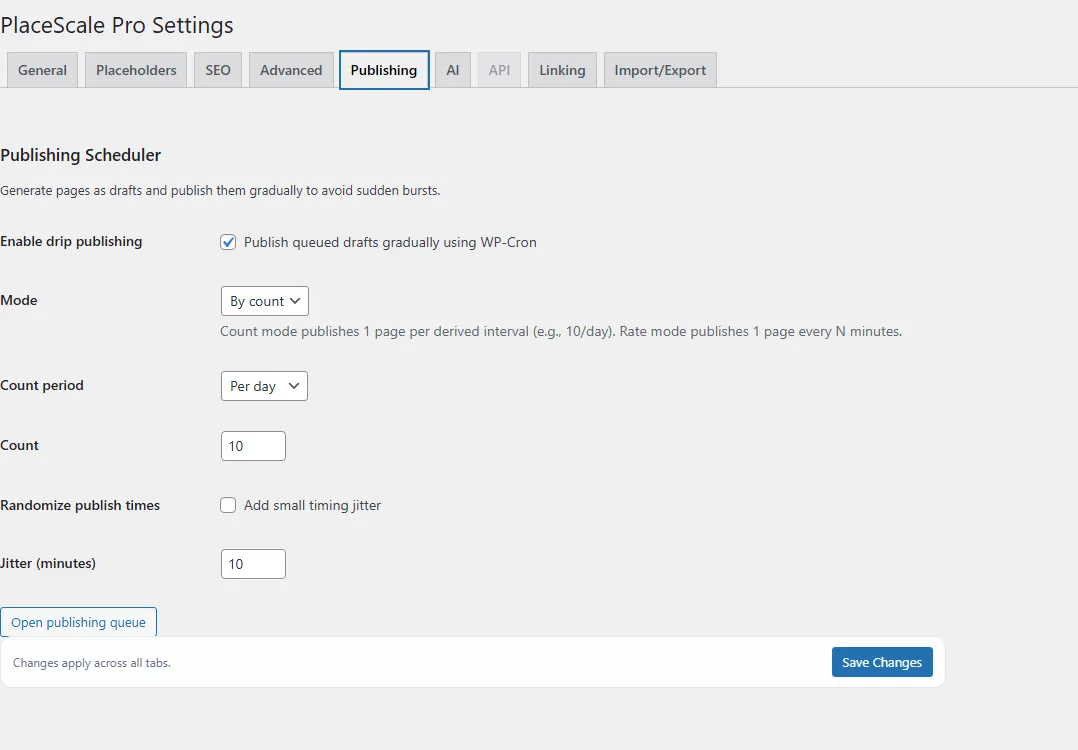Open the Count period dropdown
Screen dimensions: 1078x750
263,385
